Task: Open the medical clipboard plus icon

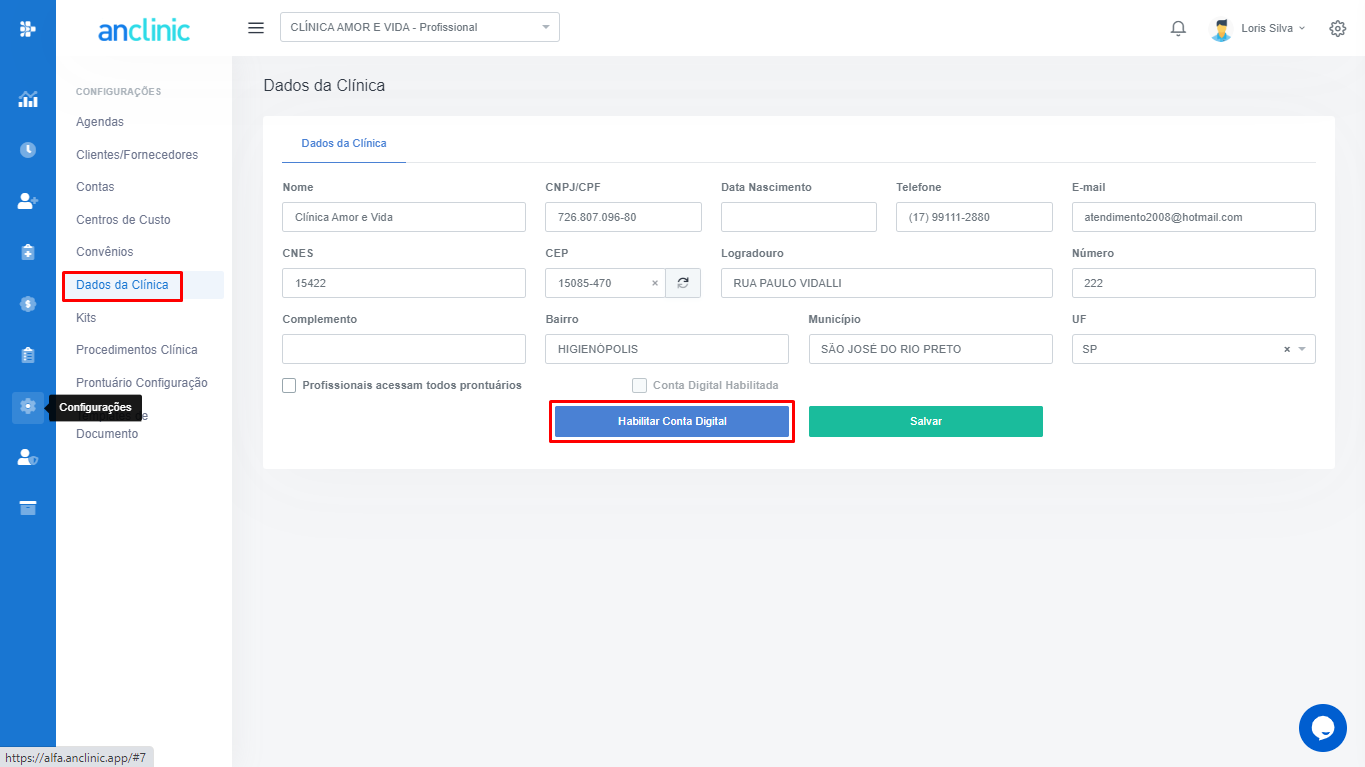Action: point(28,252)
